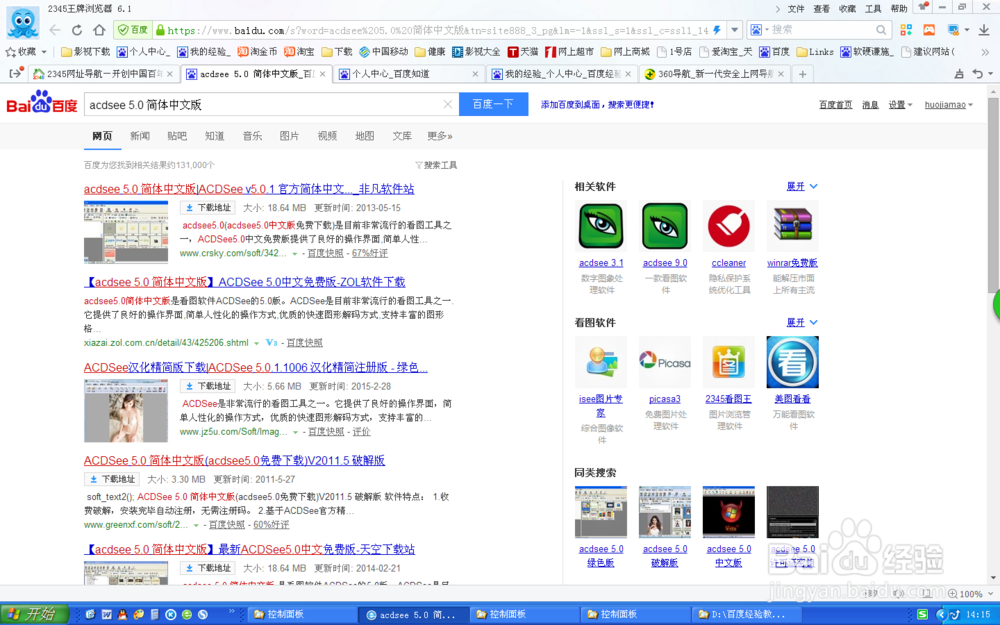This screenshot has height=625, width=1000.
Task: Open the 网上超市 bookmark
Action: click(x=569, y=52)
